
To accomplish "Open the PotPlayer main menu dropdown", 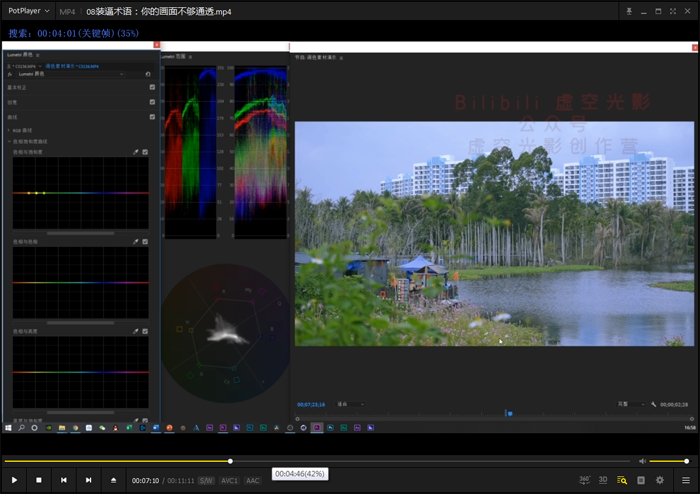I will pyautogui.click(x=29, y=11).
